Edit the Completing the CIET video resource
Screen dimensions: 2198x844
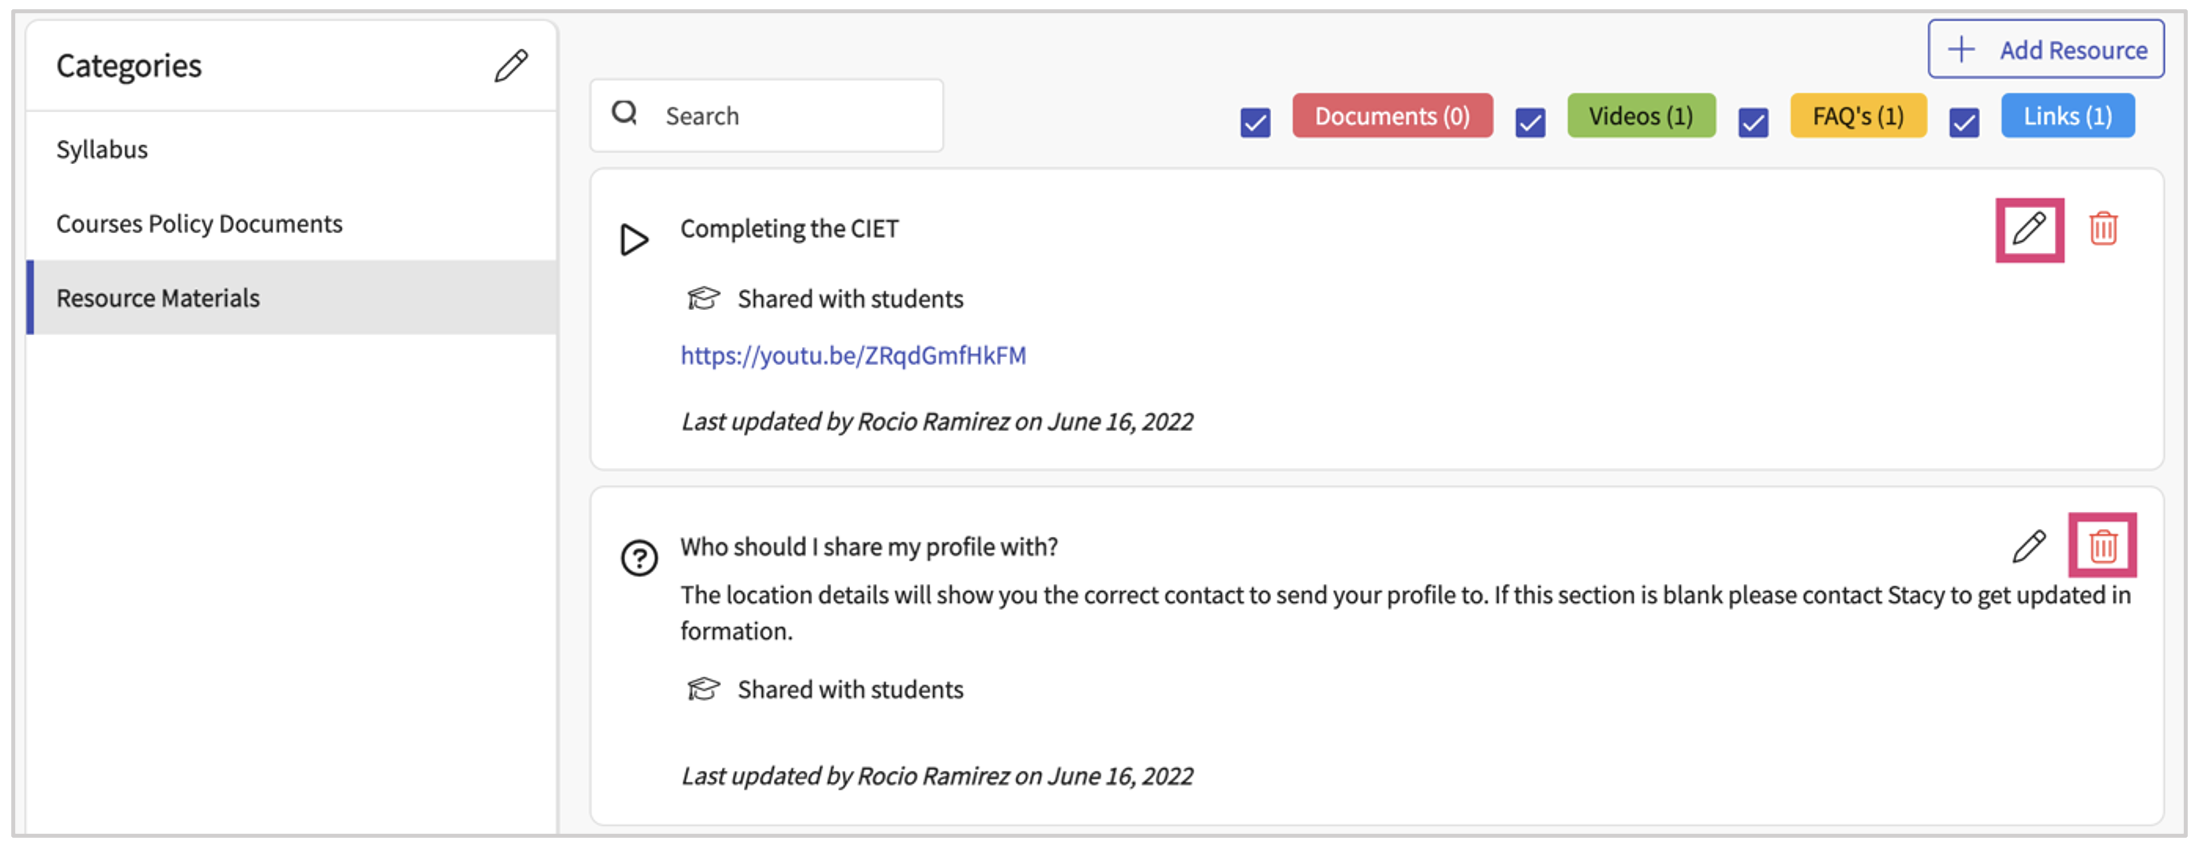(2028, 228)
